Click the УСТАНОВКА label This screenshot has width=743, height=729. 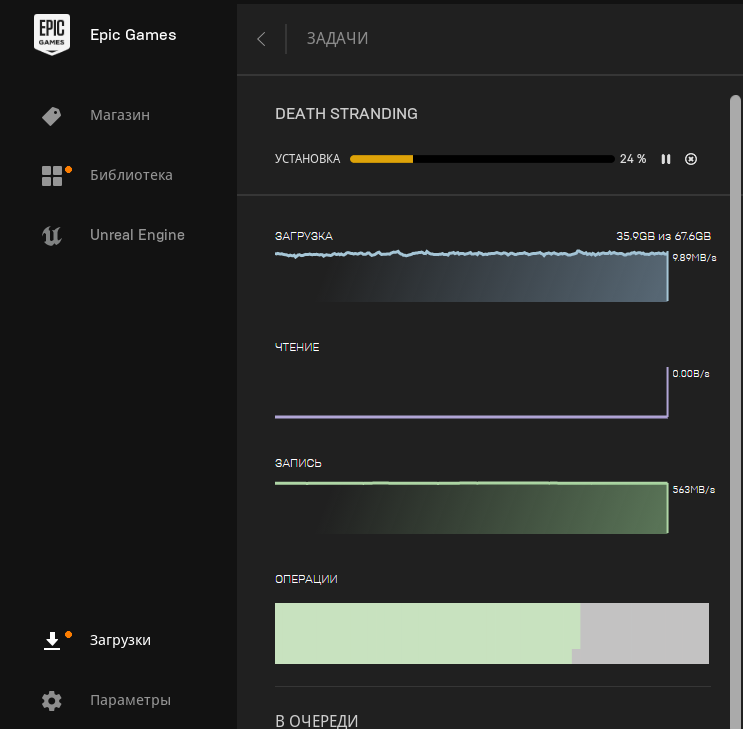point(308,159)
